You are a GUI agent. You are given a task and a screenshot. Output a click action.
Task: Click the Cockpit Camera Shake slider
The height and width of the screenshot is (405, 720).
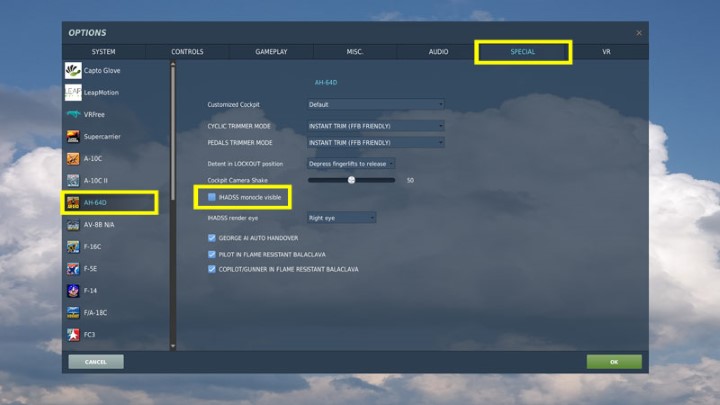[x=351, y=180]
